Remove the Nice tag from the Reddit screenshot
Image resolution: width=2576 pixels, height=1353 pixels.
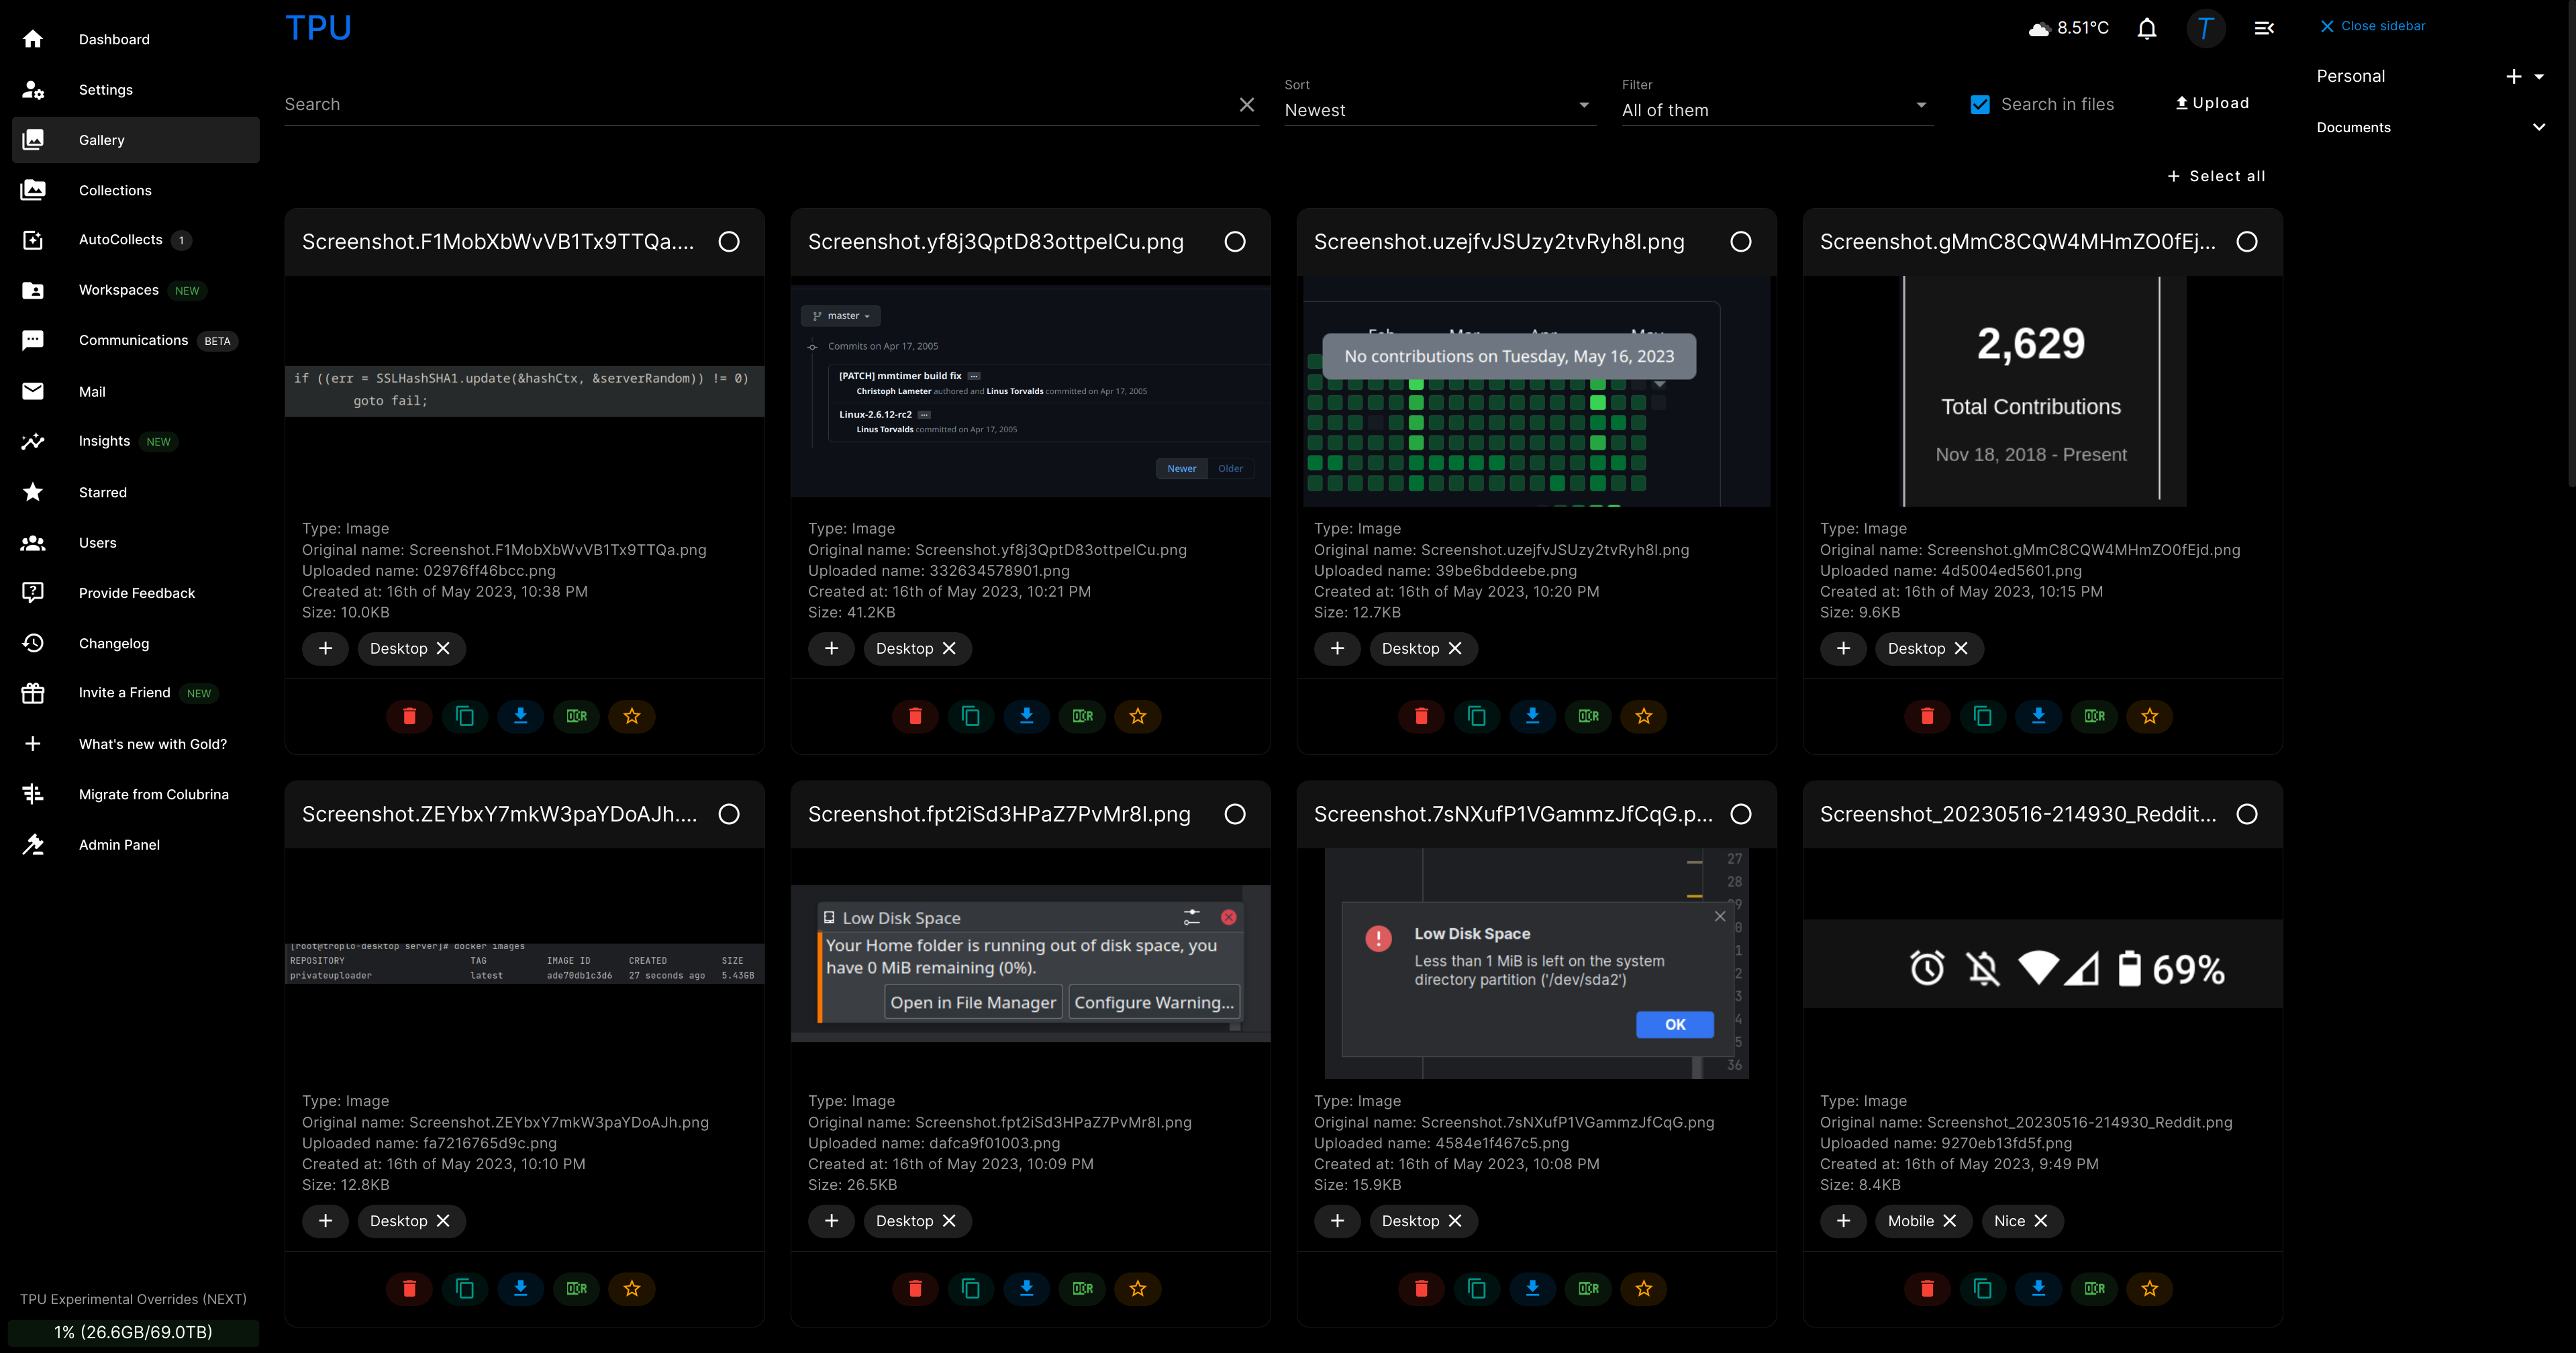coord(2041,1221)
